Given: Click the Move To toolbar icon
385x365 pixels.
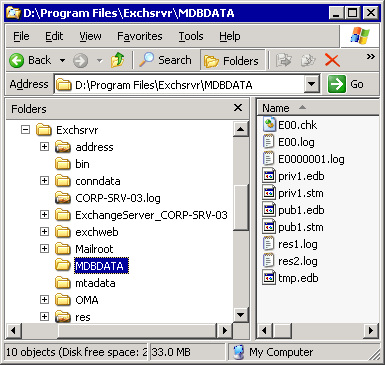Looking at the screenshot, I should [283, 60].
